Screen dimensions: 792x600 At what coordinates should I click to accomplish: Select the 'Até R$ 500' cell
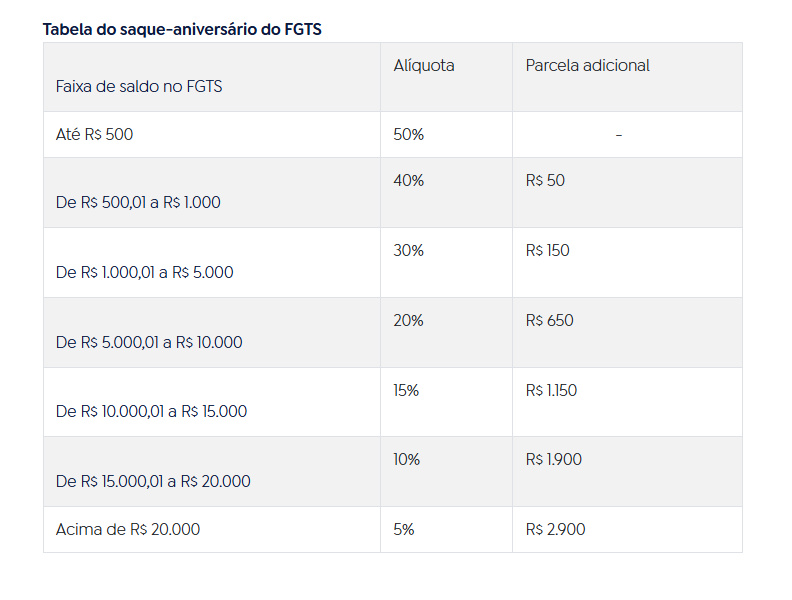pos(95,135)
